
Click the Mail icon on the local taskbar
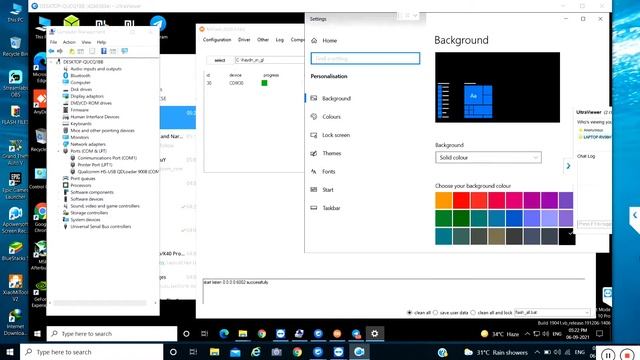click(x=235, y=352)
